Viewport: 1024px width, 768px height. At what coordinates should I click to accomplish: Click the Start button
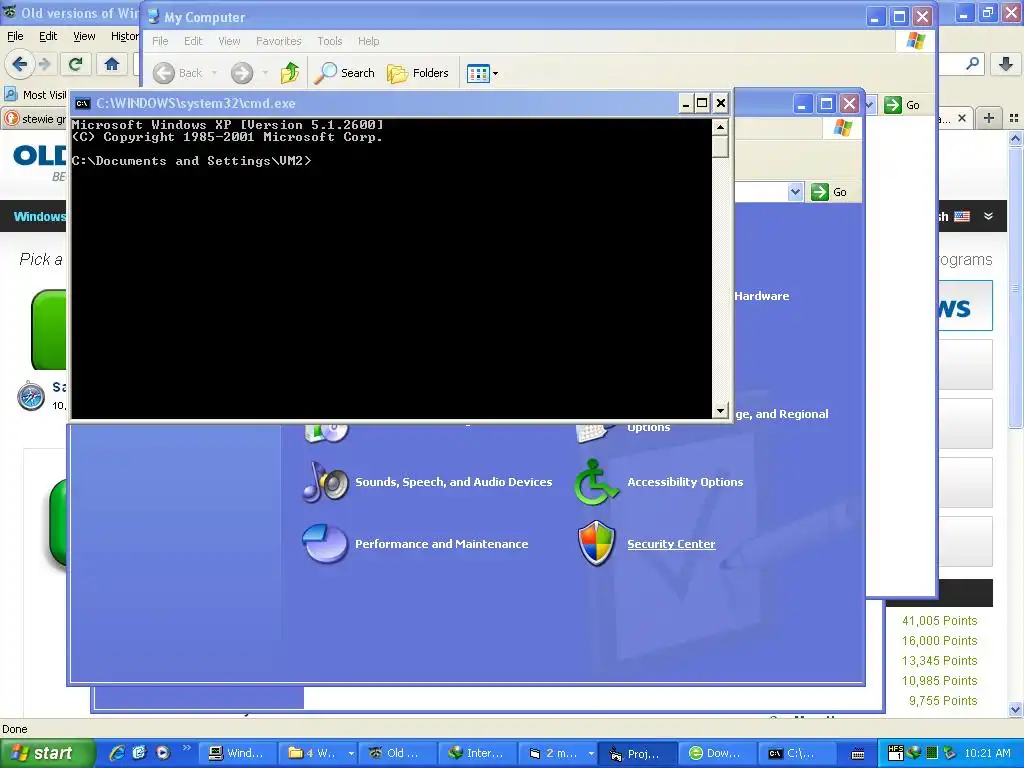[x=47, y=753]
